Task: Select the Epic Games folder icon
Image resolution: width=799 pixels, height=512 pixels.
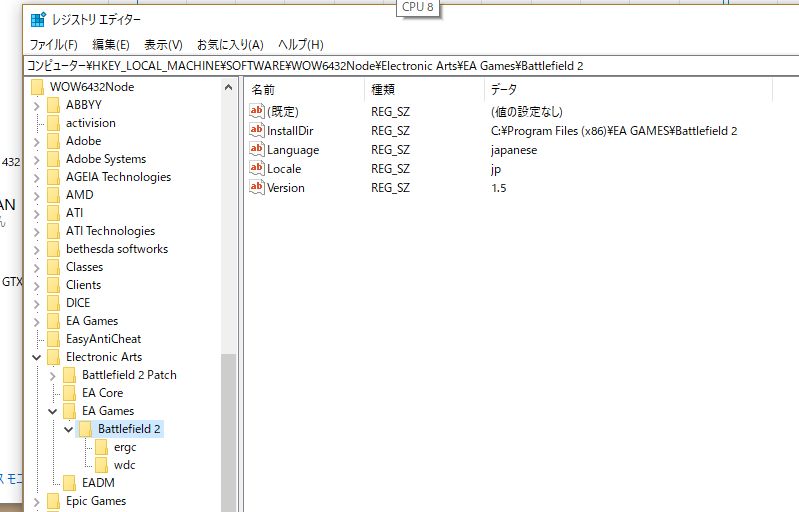Action: pyautogui.click(x=54, y=501)
